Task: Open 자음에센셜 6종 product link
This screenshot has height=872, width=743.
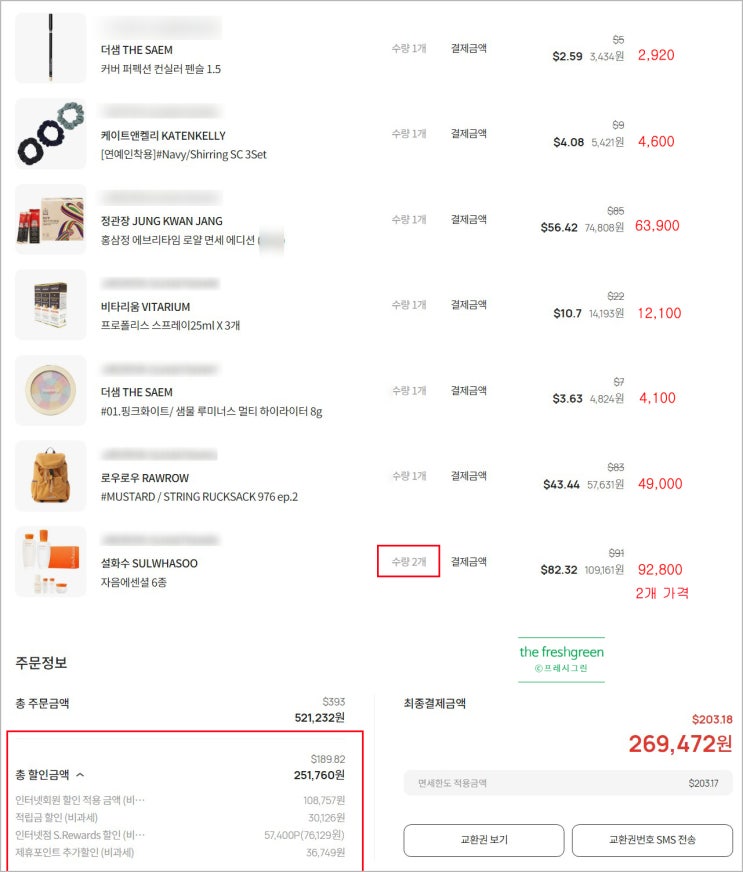Action: [x=133, y=582]
